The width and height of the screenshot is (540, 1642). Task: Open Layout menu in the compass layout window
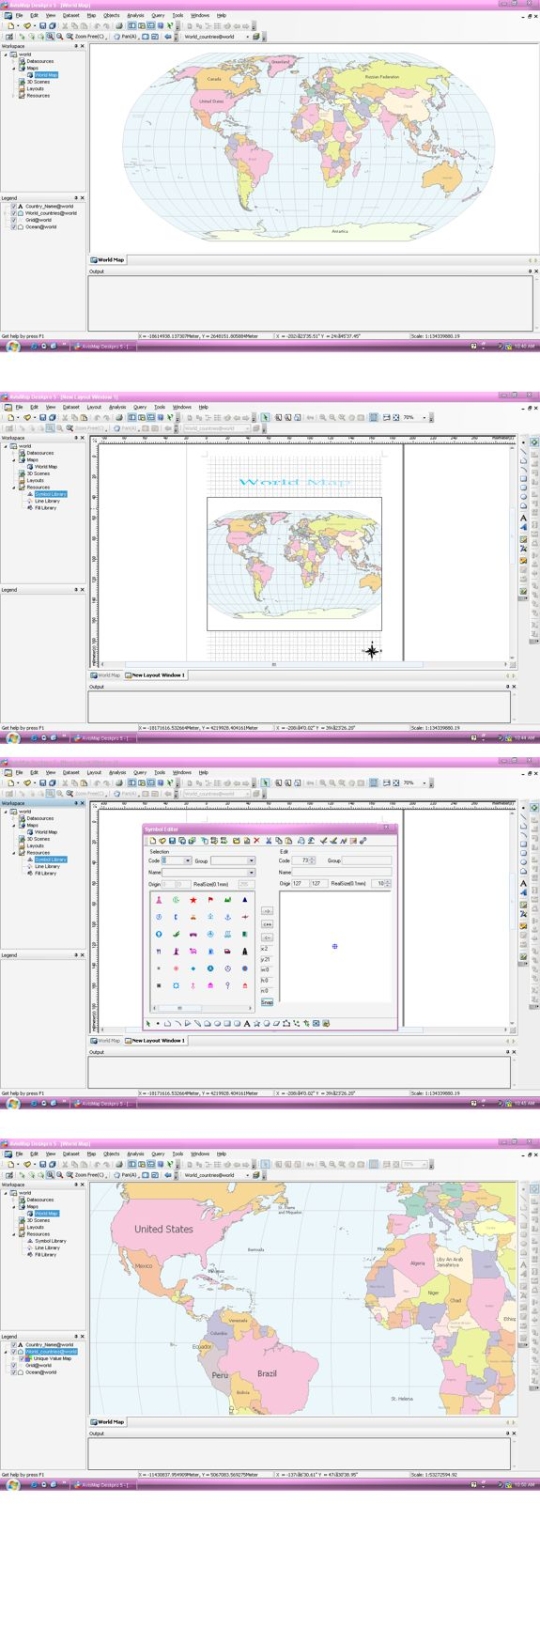94,407
